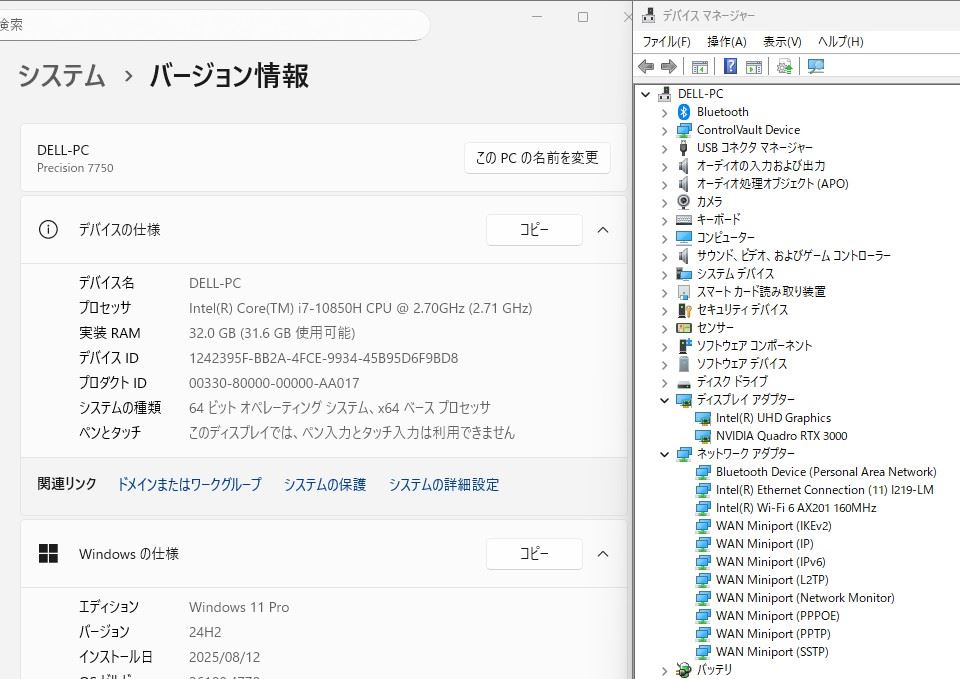
Task: Click the Windows logo beside Windows の仕様
Action: click(x=48, y=553)
